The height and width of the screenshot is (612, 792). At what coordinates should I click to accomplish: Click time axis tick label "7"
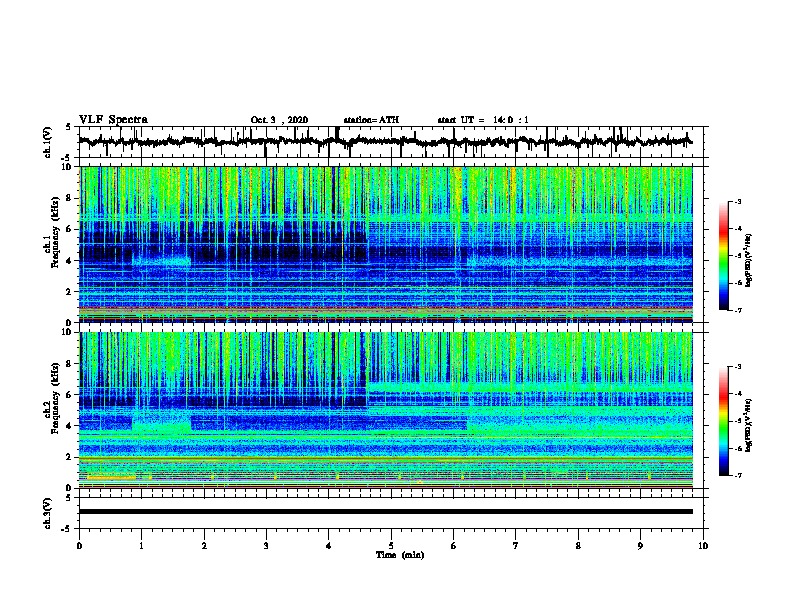click(516, 546)
